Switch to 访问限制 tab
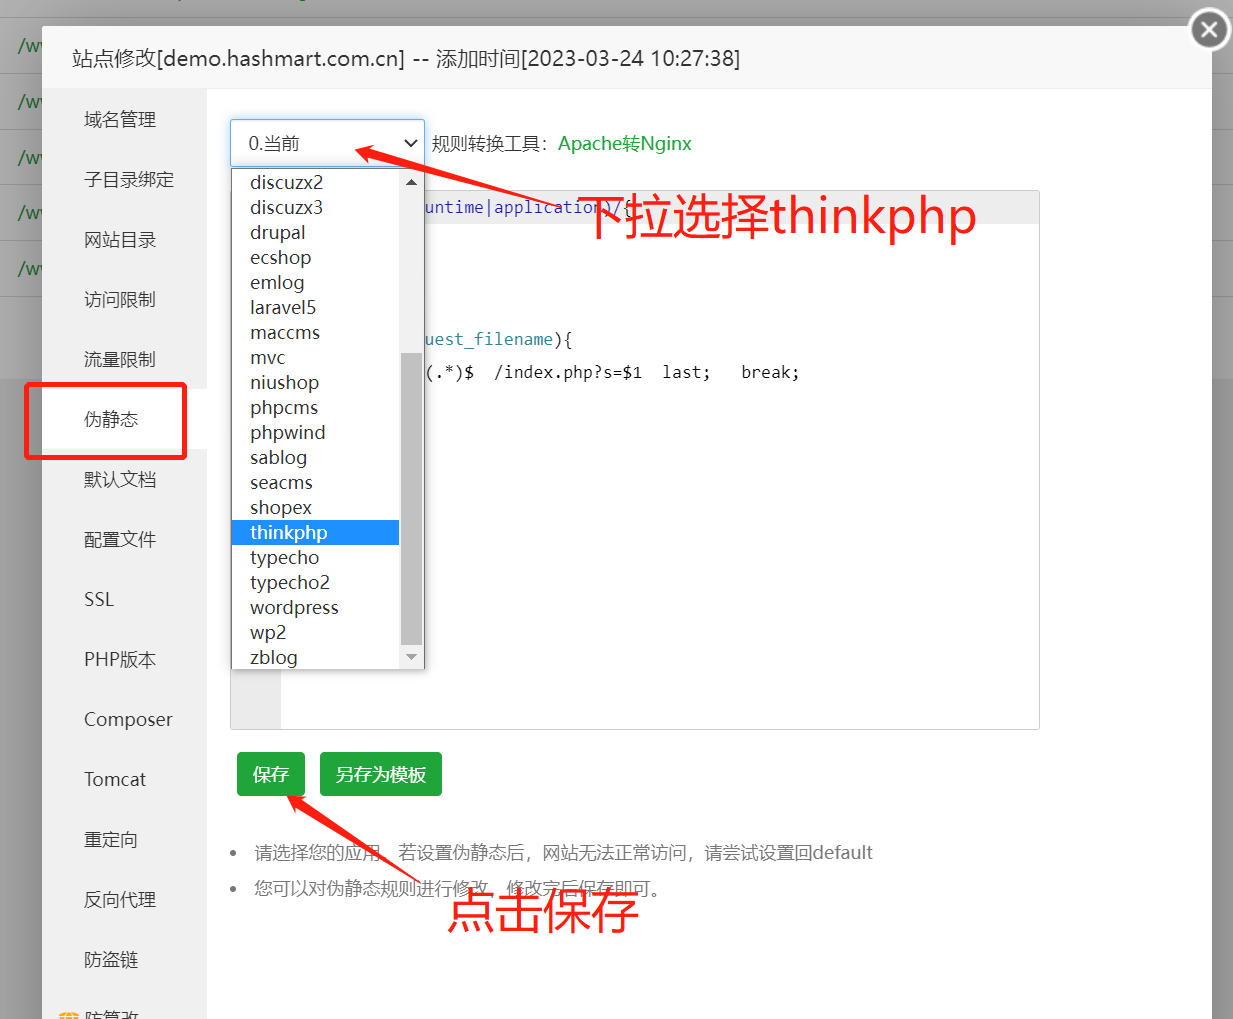1233x1019 pixels. [124, 299]
